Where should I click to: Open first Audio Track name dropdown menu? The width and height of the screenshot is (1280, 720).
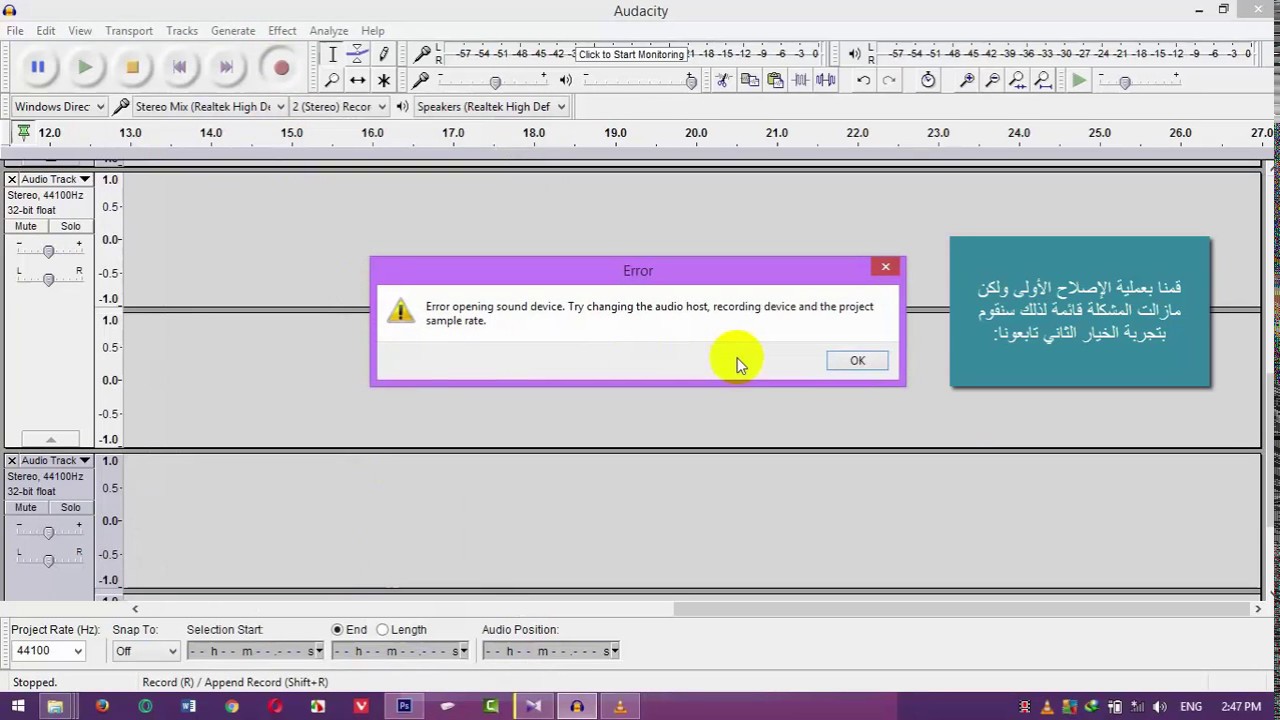pos(55,180)
